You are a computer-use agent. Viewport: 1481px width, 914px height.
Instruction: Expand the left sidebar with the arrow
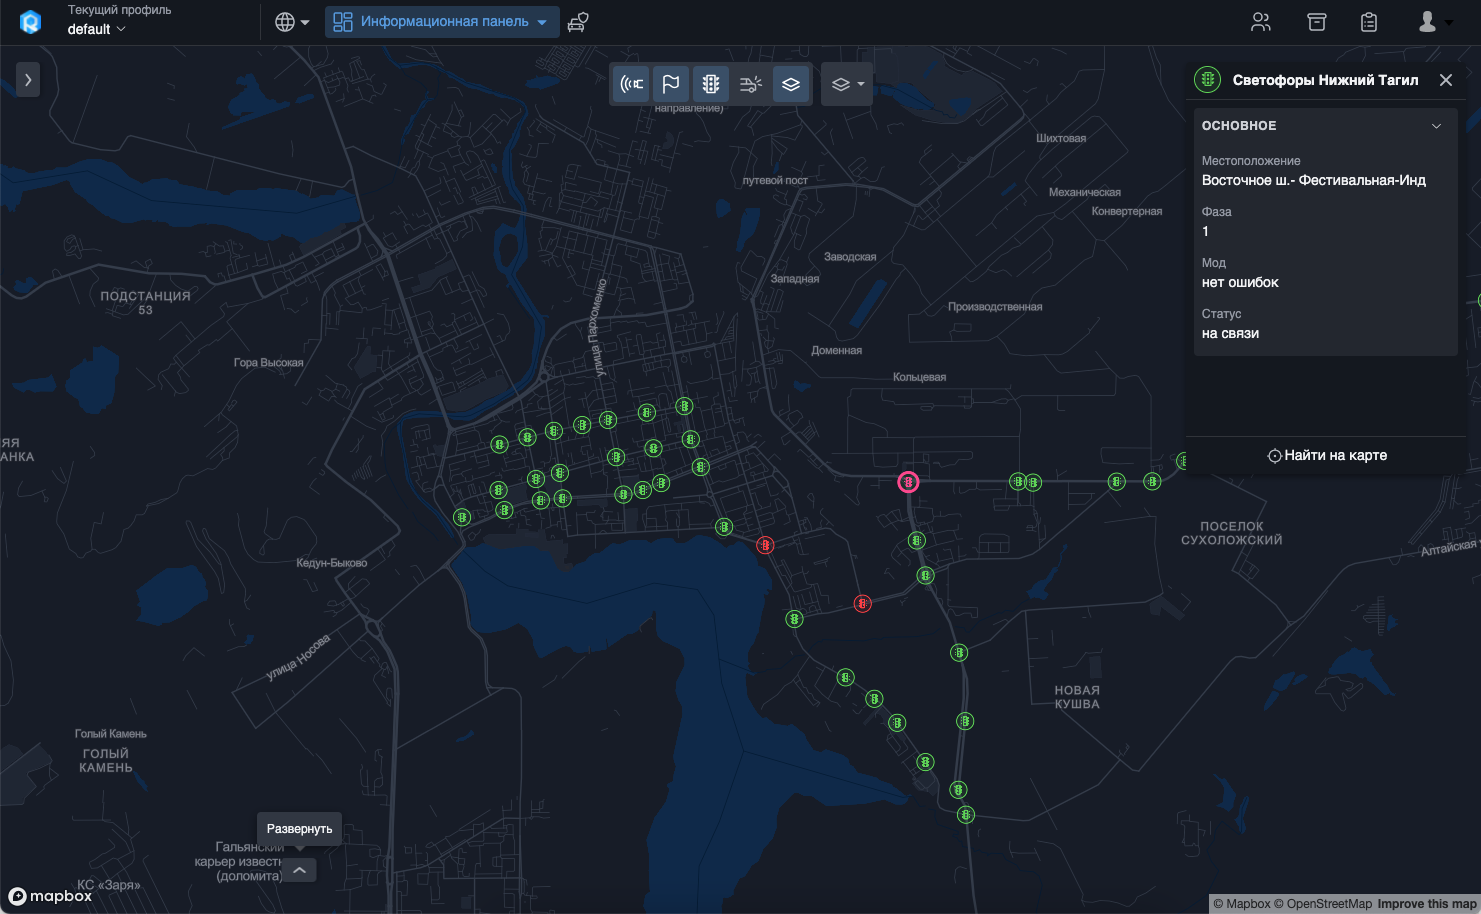click(28, 80)
